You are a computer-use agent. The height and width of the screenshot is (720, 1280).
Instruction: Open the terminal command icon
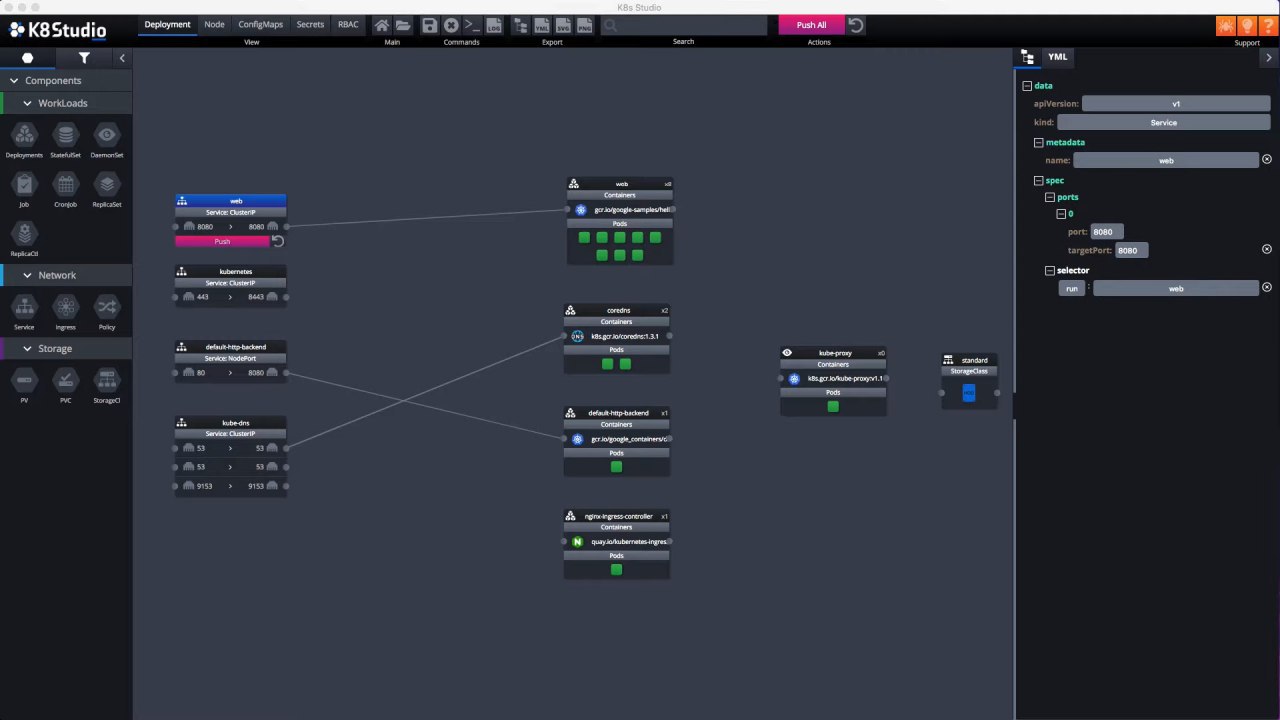click(x=472, y=25)
